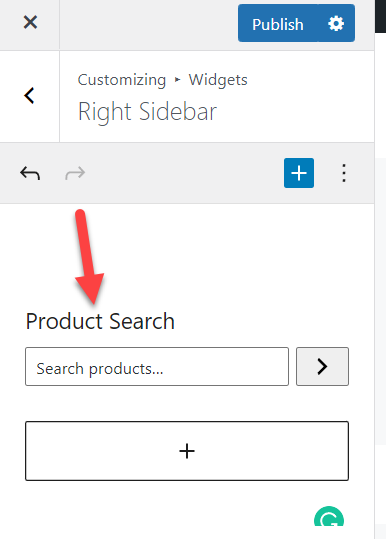Focus the Search products input field
Viewport: 386px width, 539px height.
[x=157, y=366]
